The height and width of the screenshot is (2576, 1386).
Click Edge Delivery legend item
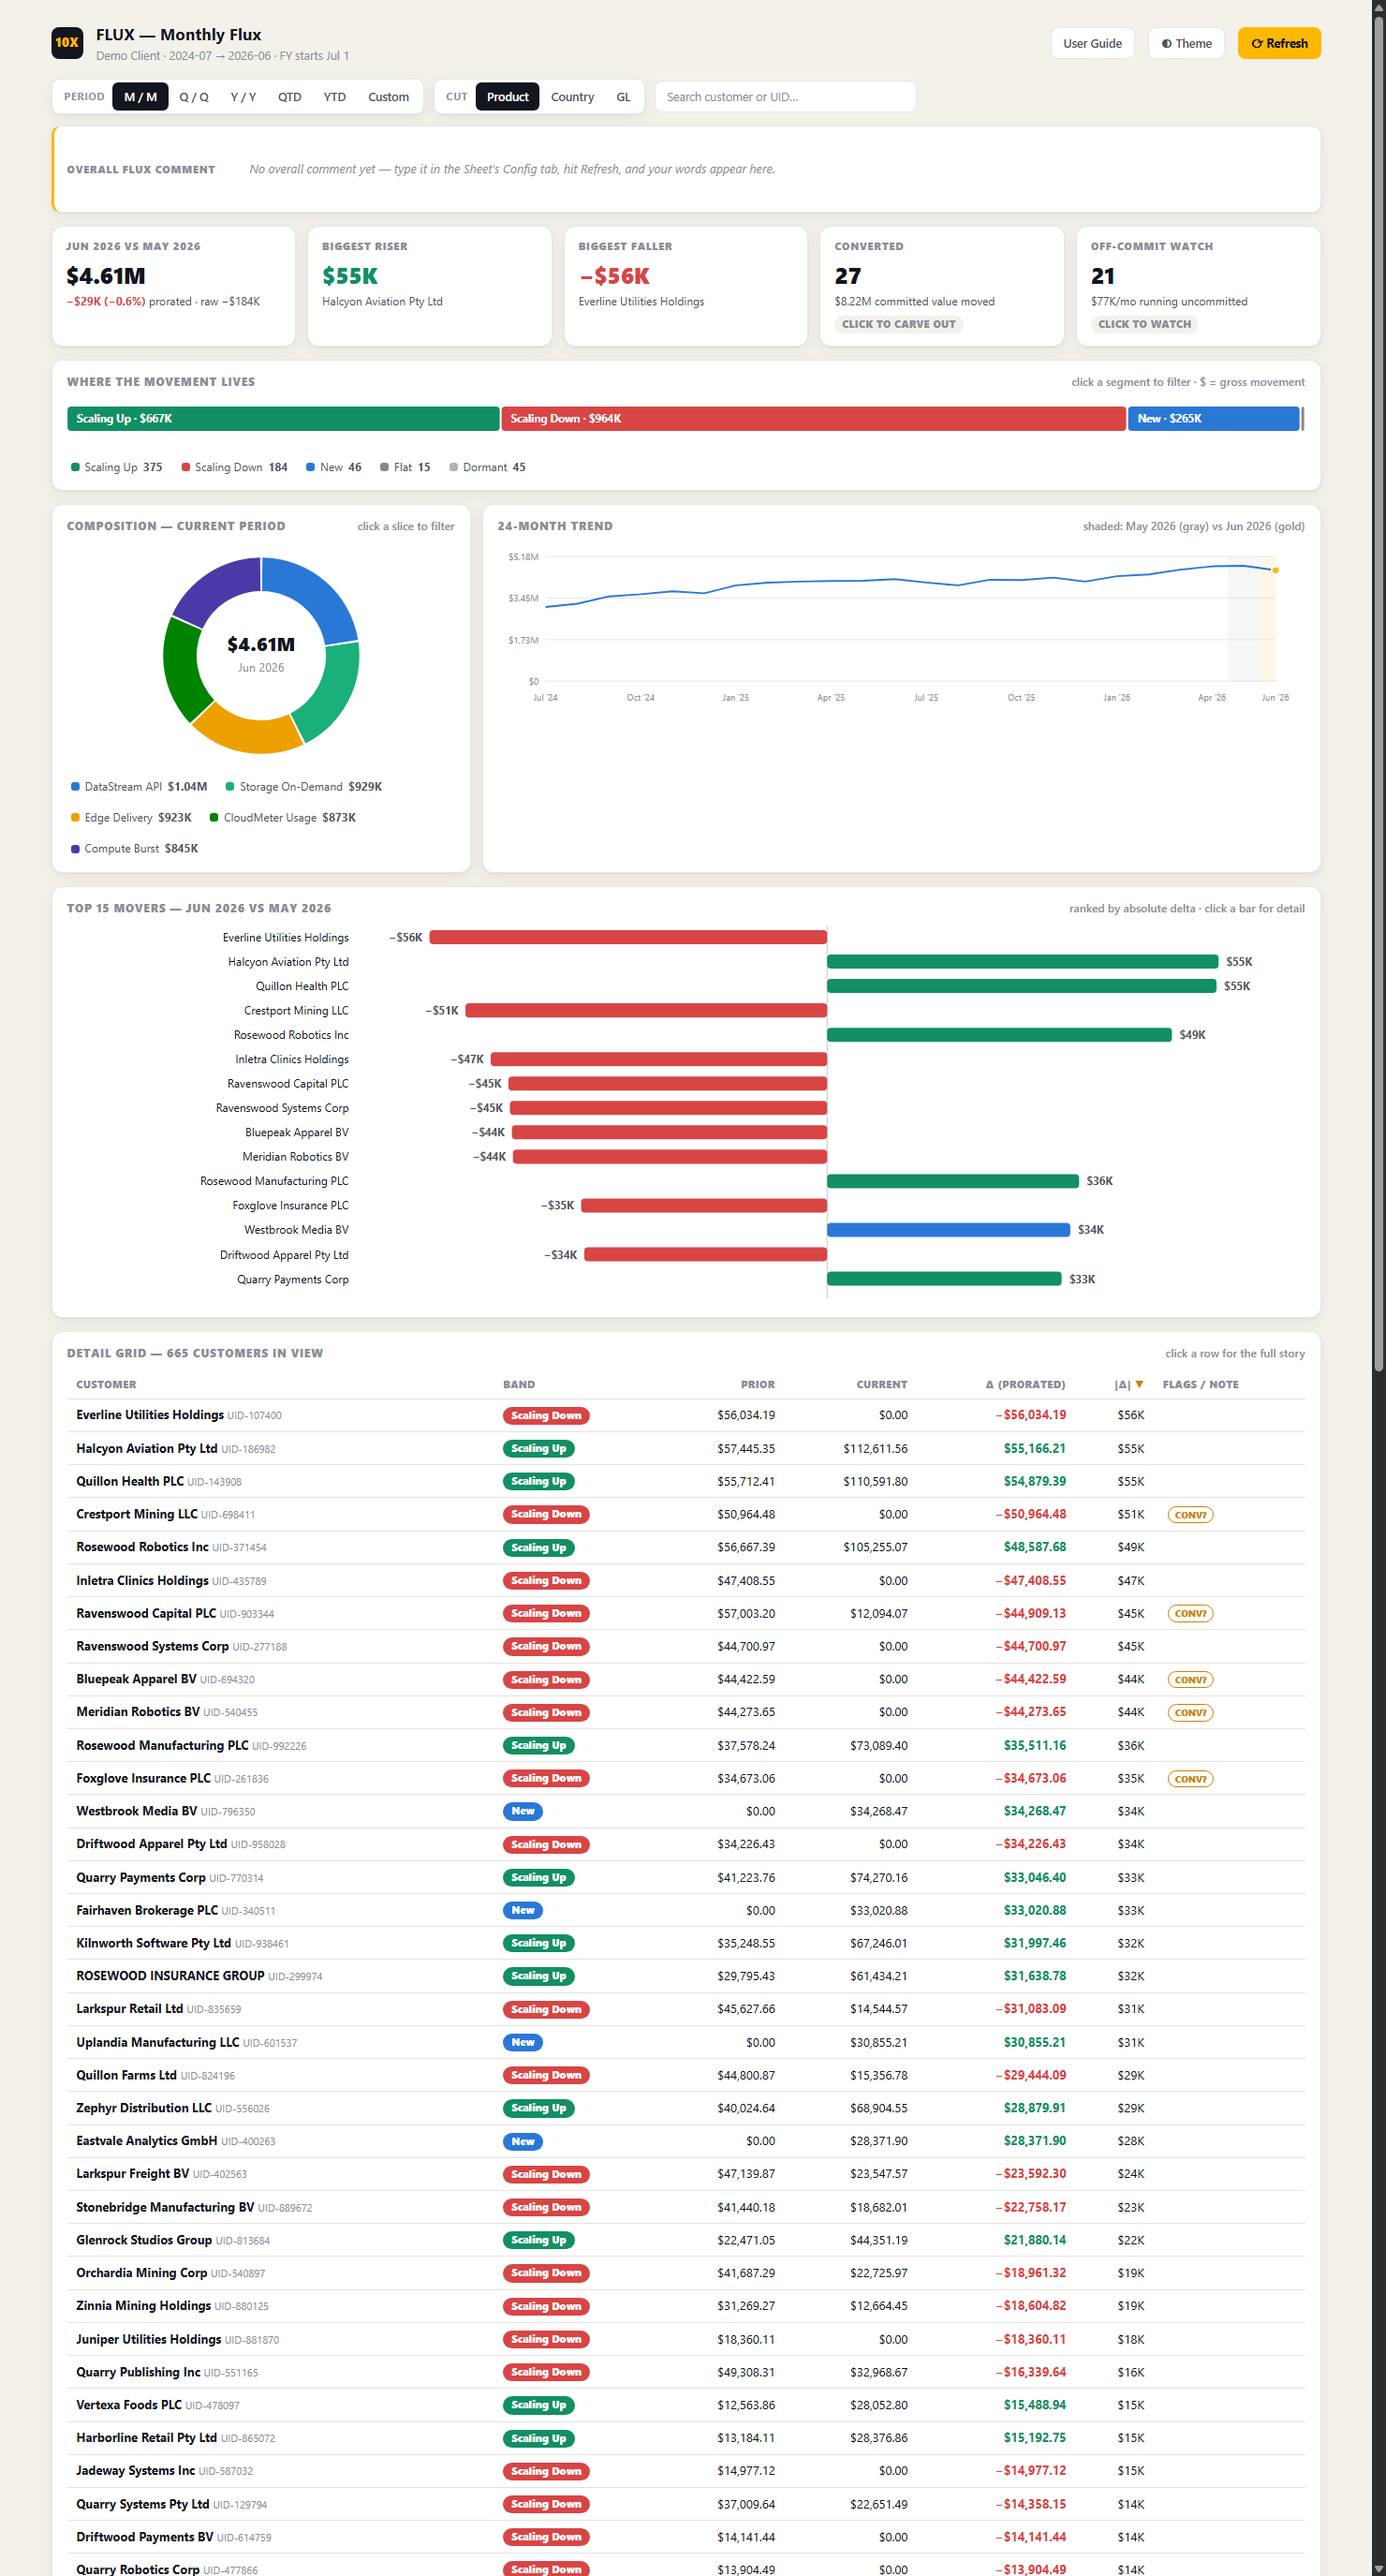131,818
